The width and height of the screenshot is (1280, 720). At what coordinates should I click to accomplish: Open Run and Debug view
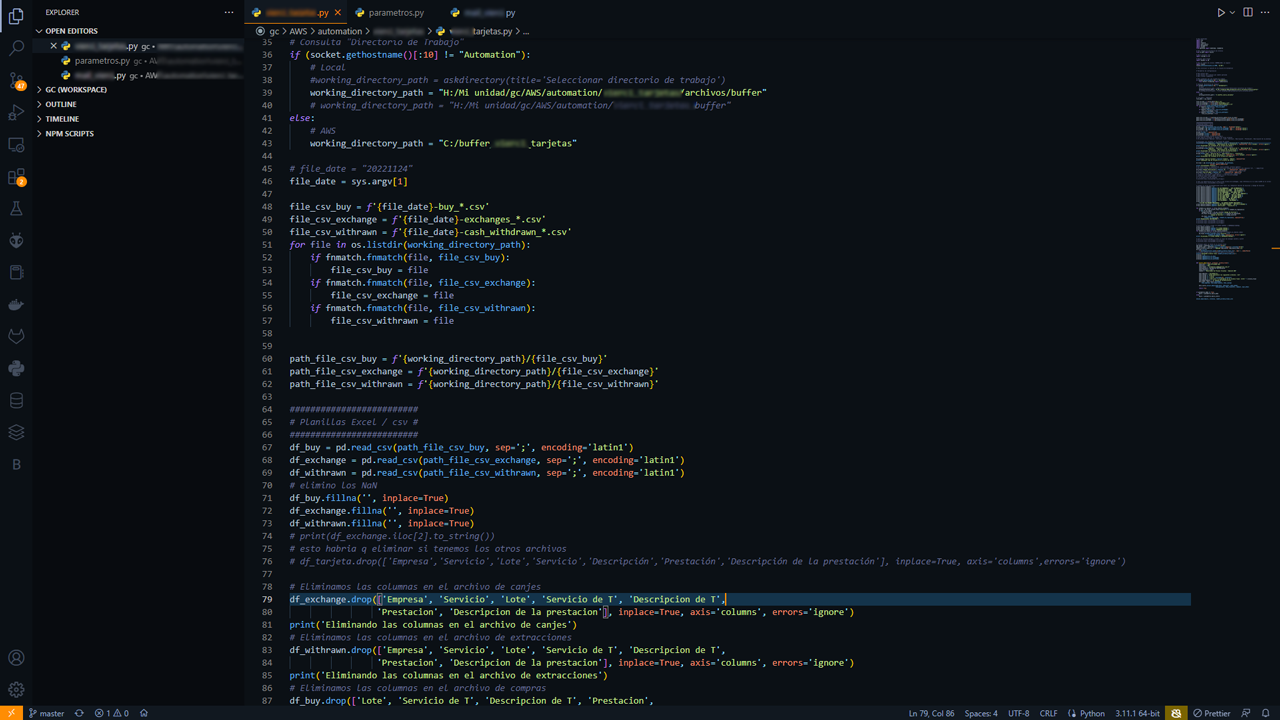click(x=16, y=113)
